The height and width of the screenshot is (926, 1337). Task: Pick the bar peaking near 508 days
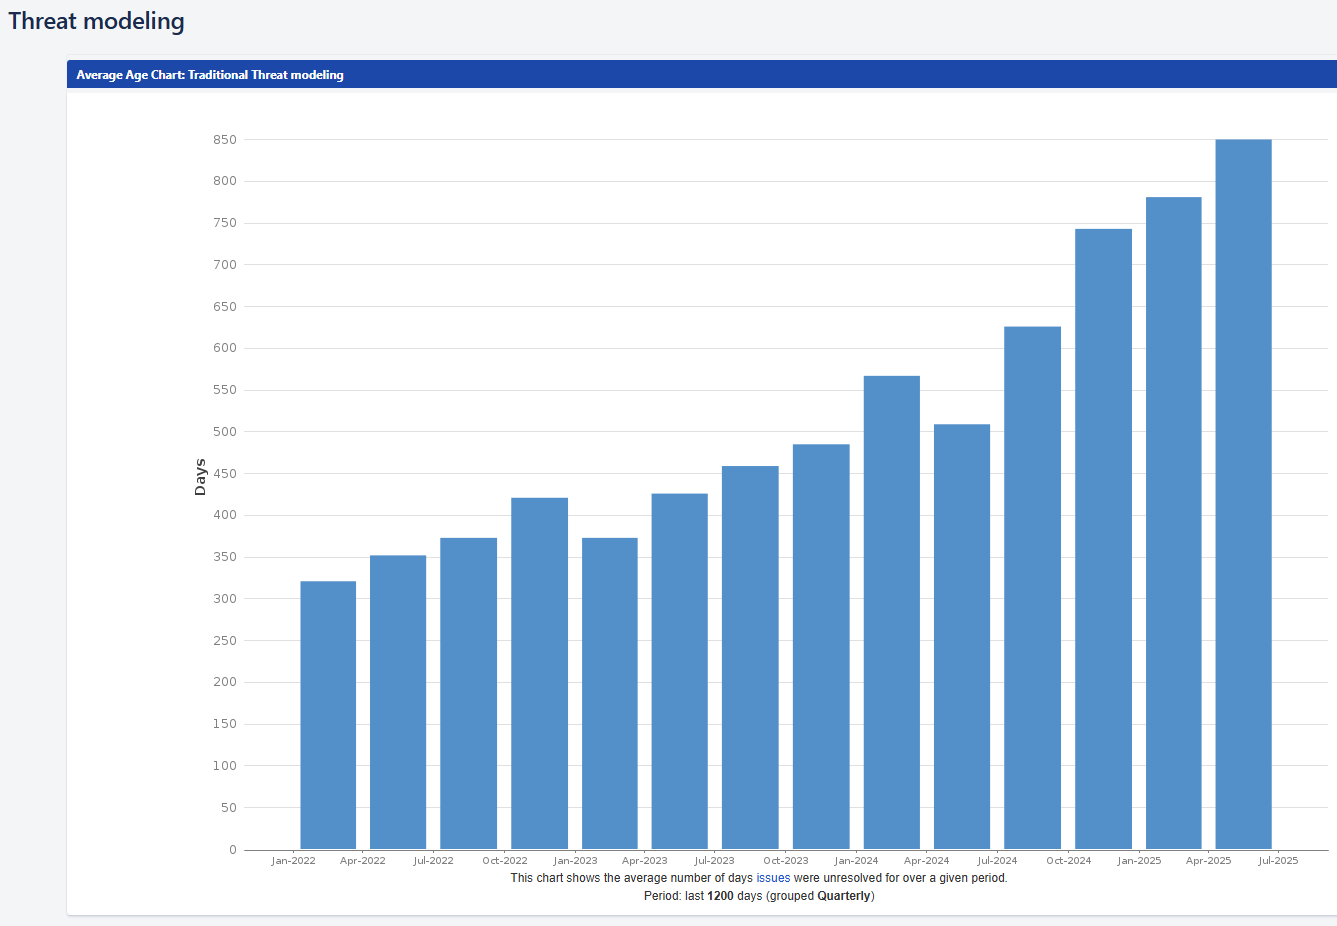point(962,637)
